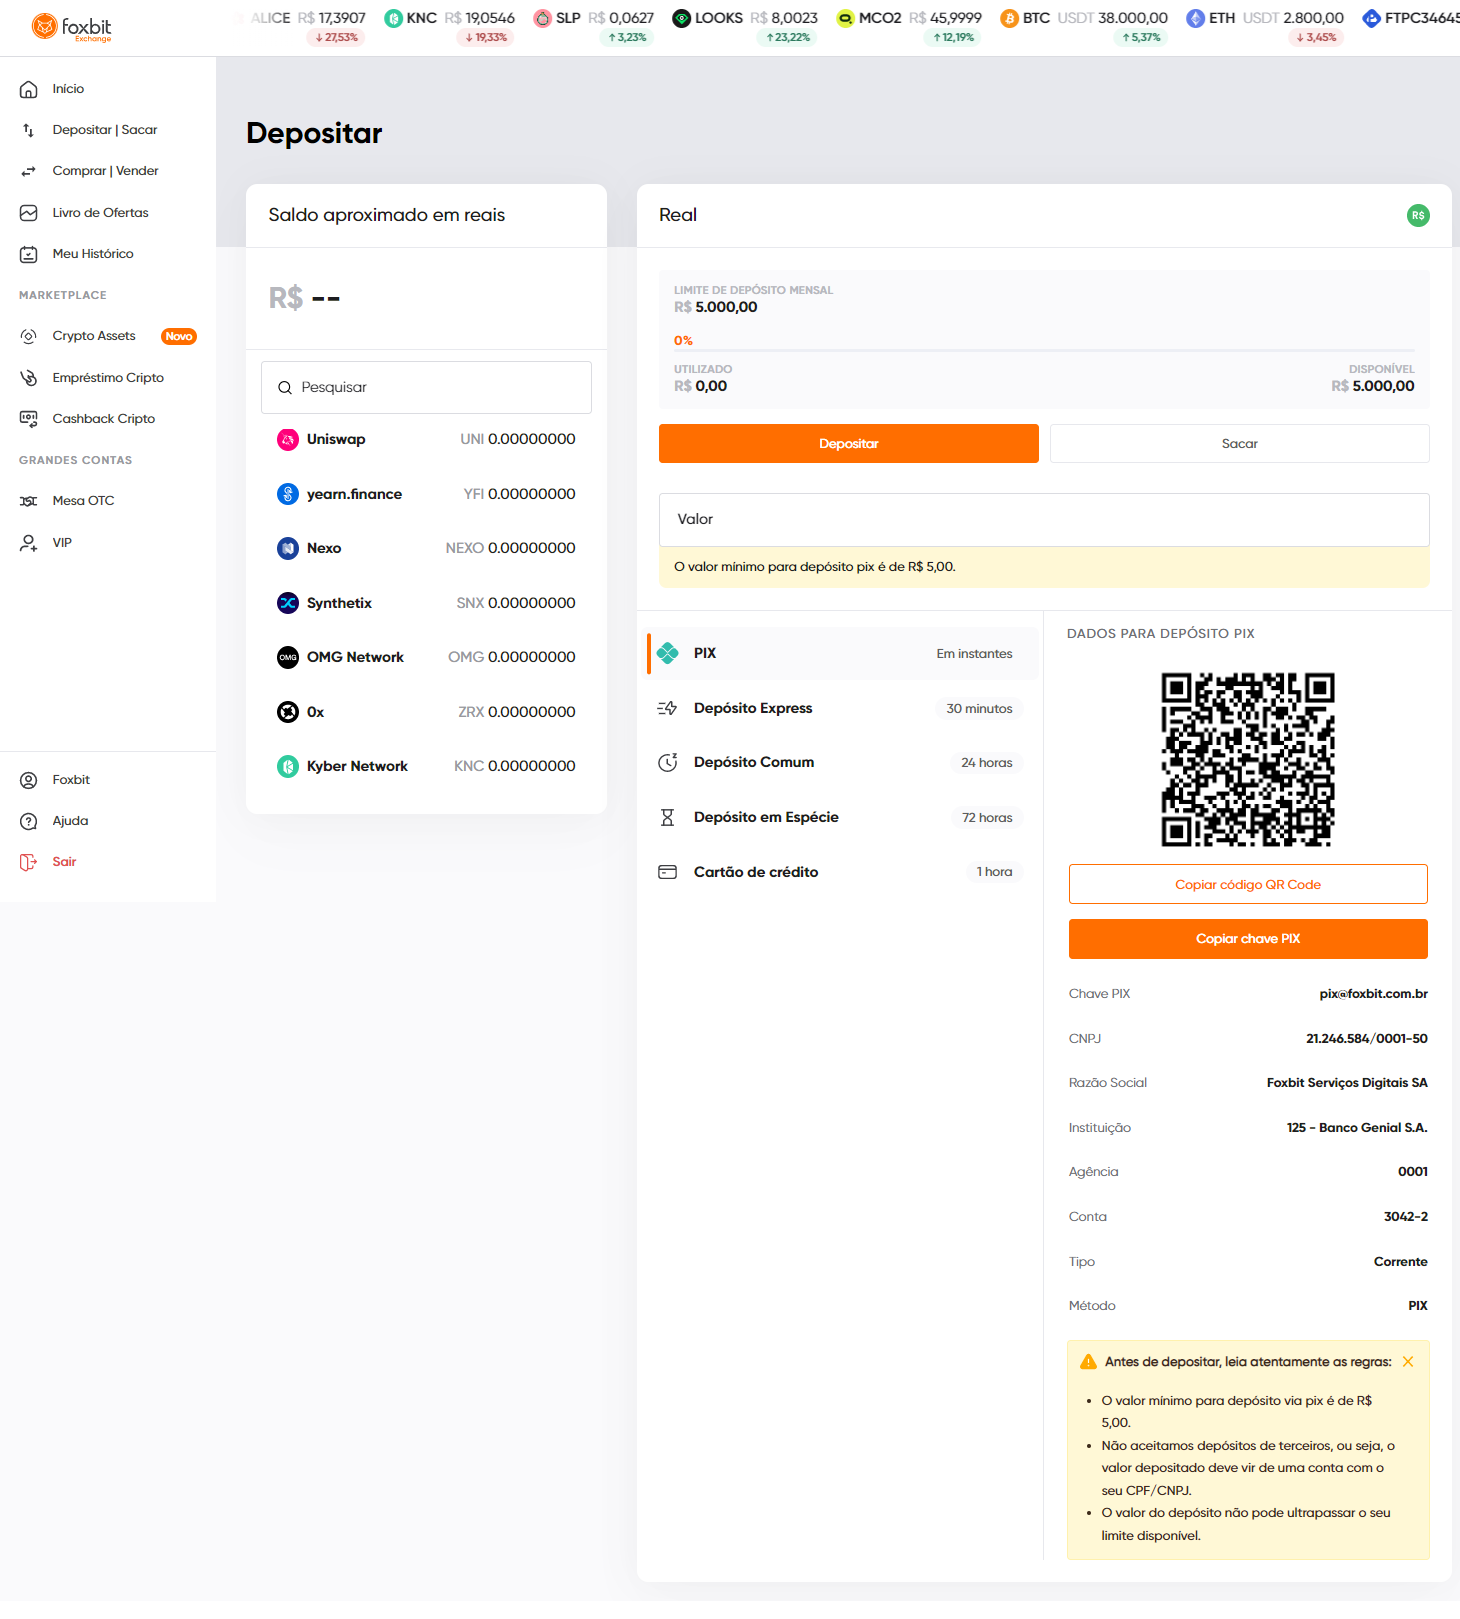The height and width of the screenshot is (1619, 1460).
Task: Dismiss the deposit rules warning box
Action: tap(1408, 1363)
